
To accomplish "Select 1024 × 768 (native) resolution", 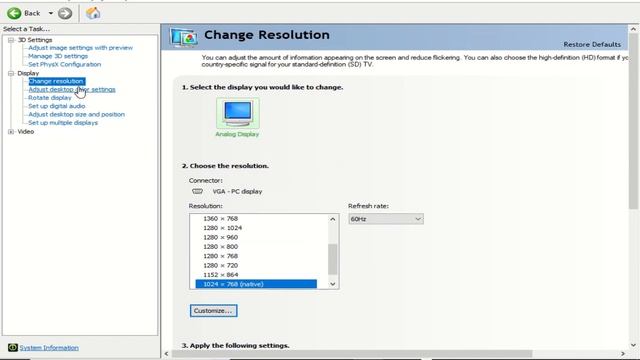I will 256,284.
